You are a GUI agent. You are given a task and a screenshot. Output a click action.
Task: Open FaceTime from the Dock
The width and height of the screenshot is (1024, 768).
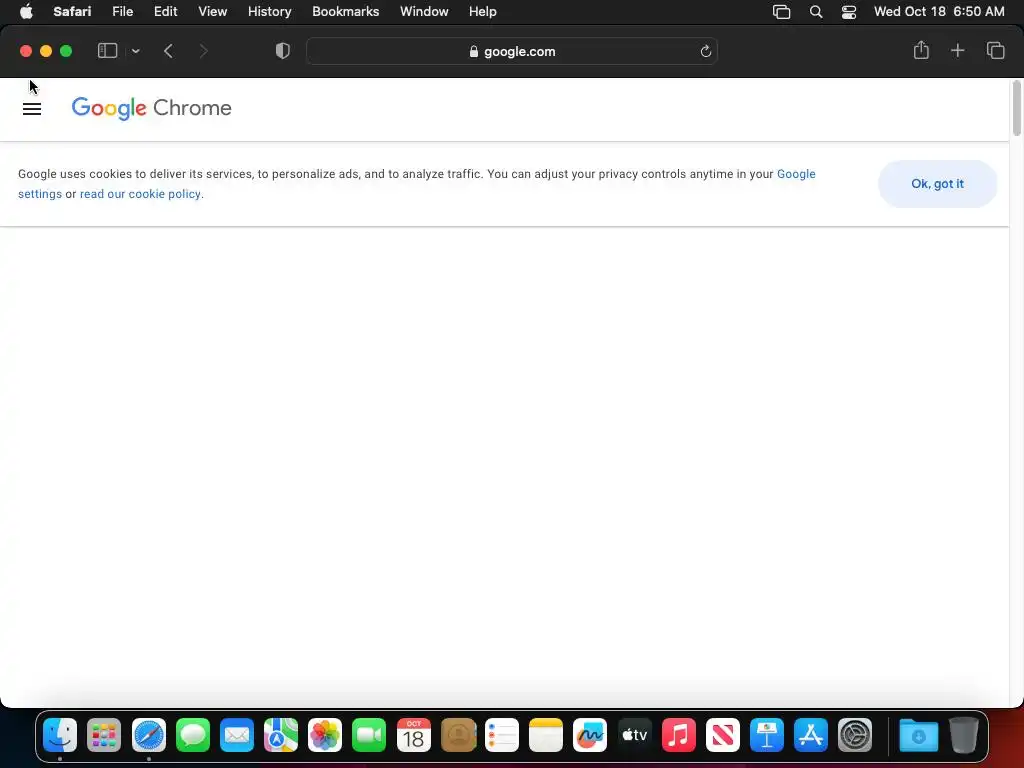click(x=369, y=735)
